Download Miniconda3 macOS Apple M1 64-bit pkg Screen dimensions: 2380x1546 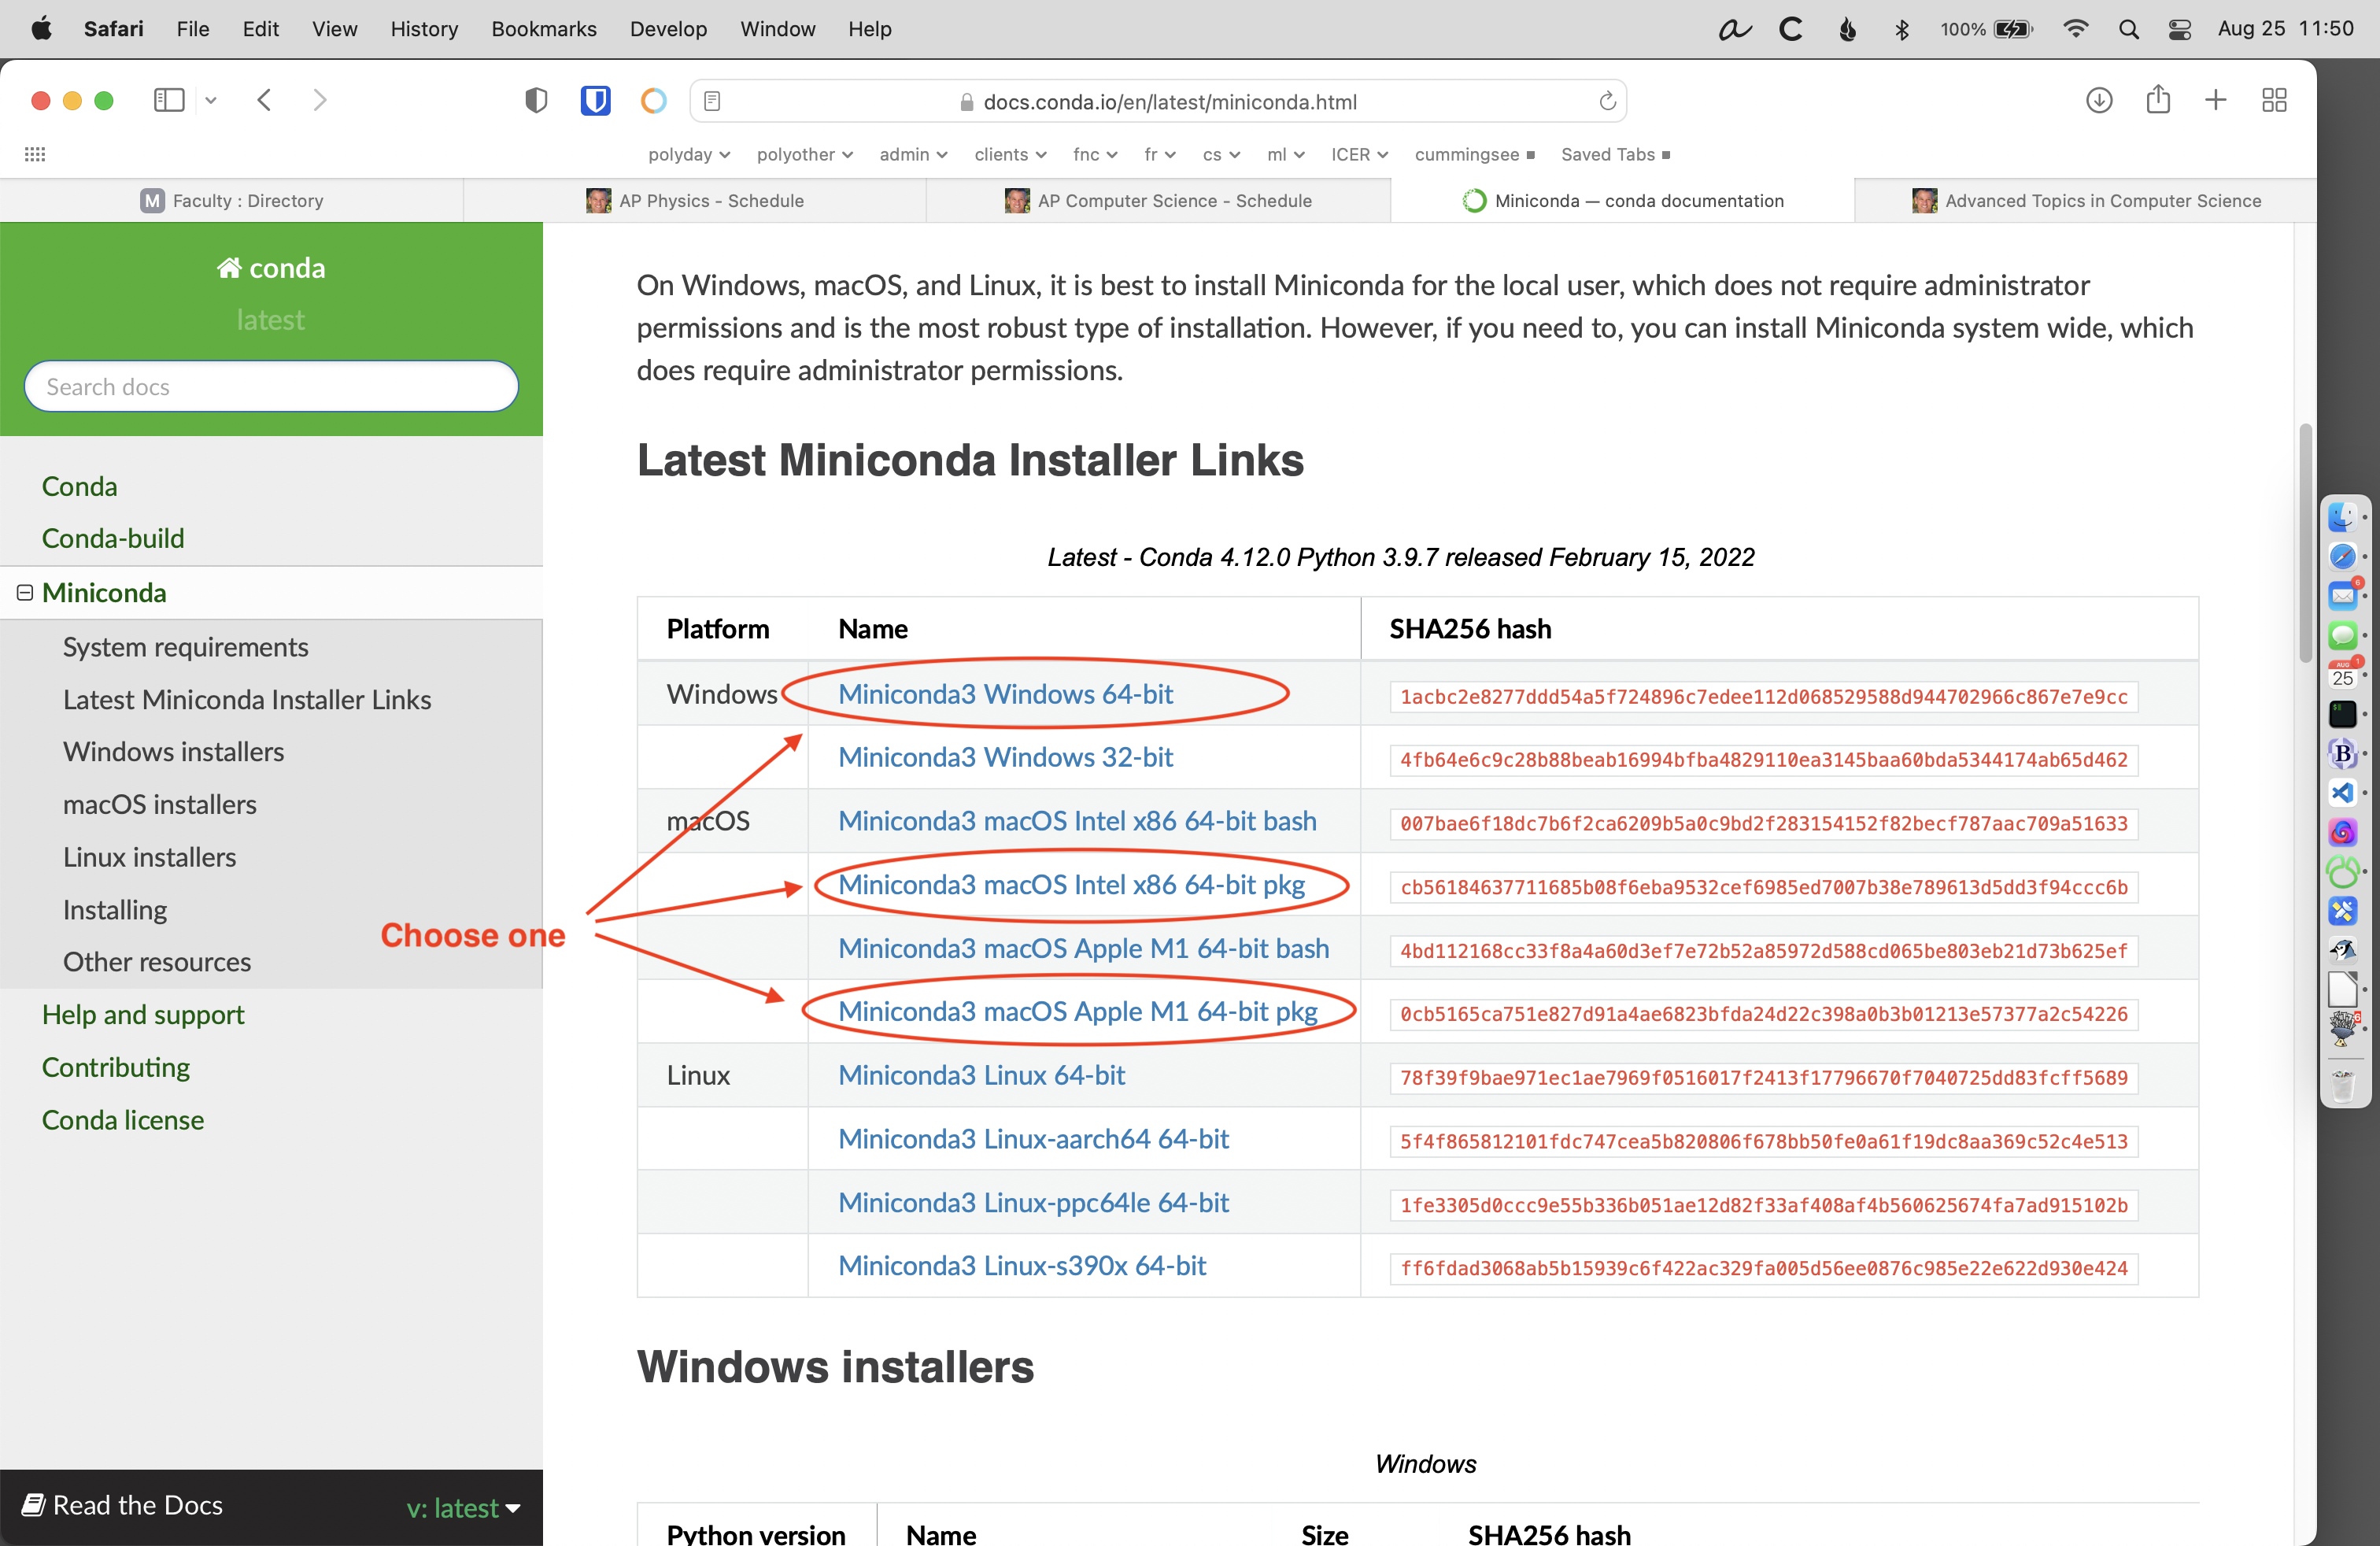[x=1078, y=1011]
